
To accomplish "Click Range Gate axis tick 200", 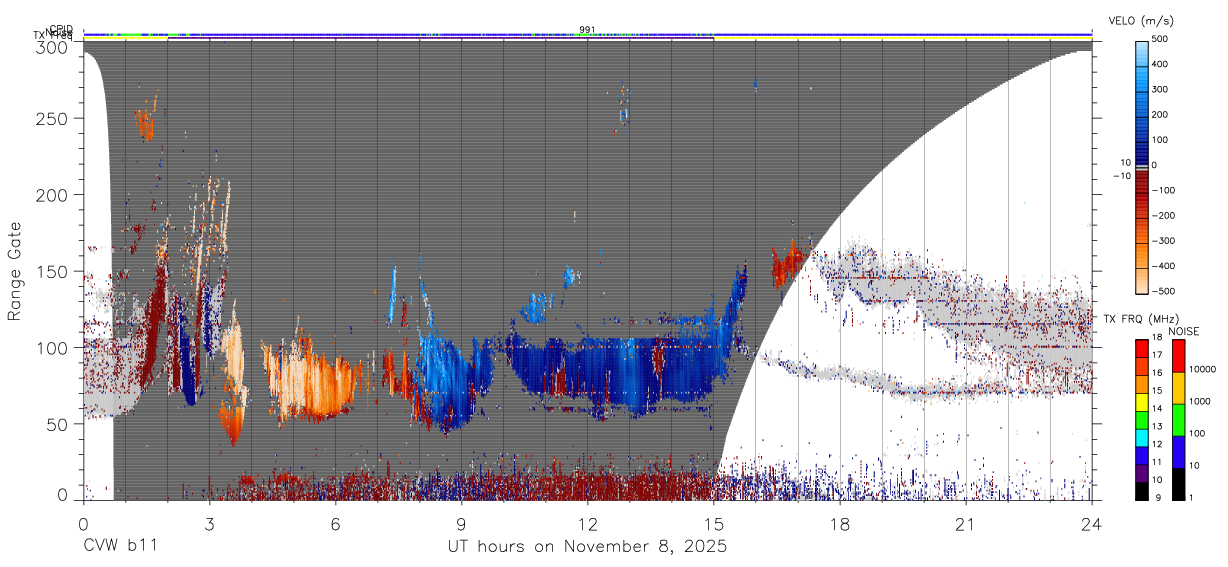I will (x=53, y=195).
